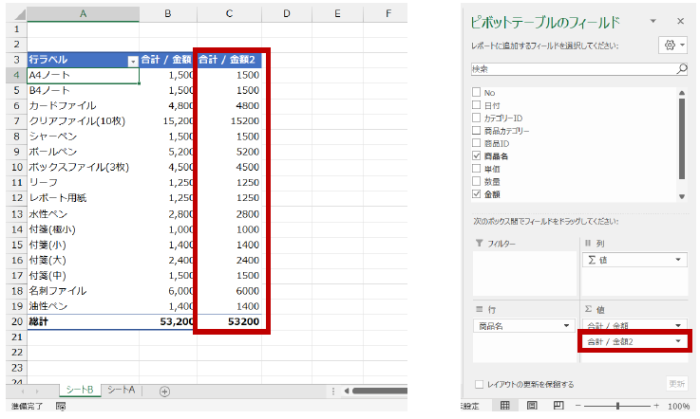The image size is (700, 419).
Task: Click the 更新 button in fields pane
Action: coord(677,384)
